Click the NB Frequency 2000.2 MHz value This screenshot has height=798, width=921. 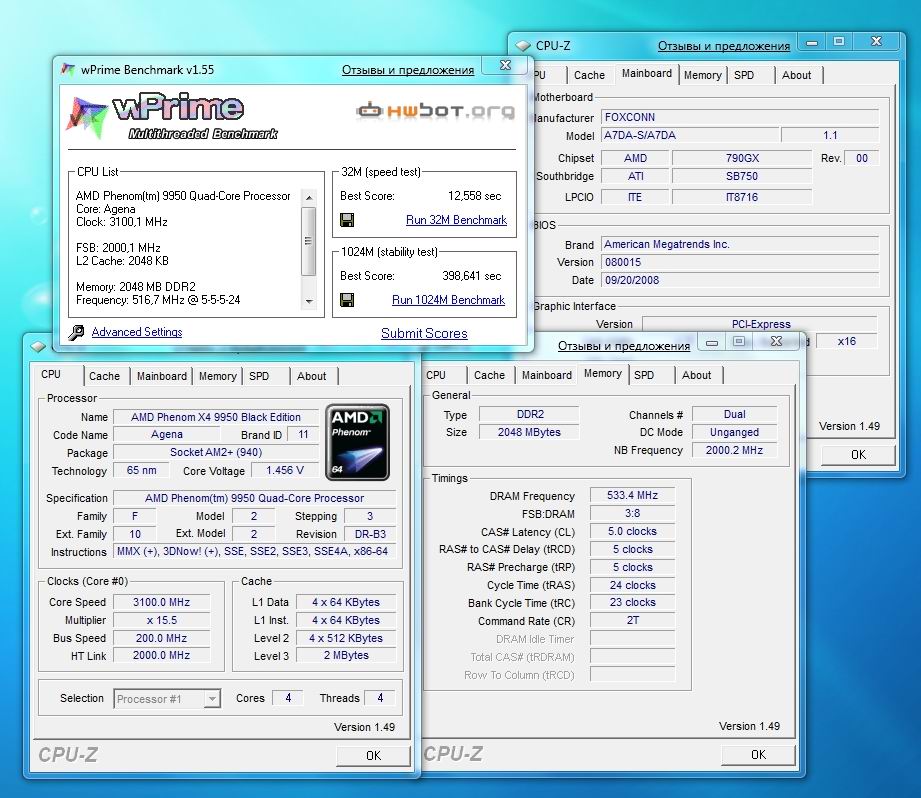734,450
